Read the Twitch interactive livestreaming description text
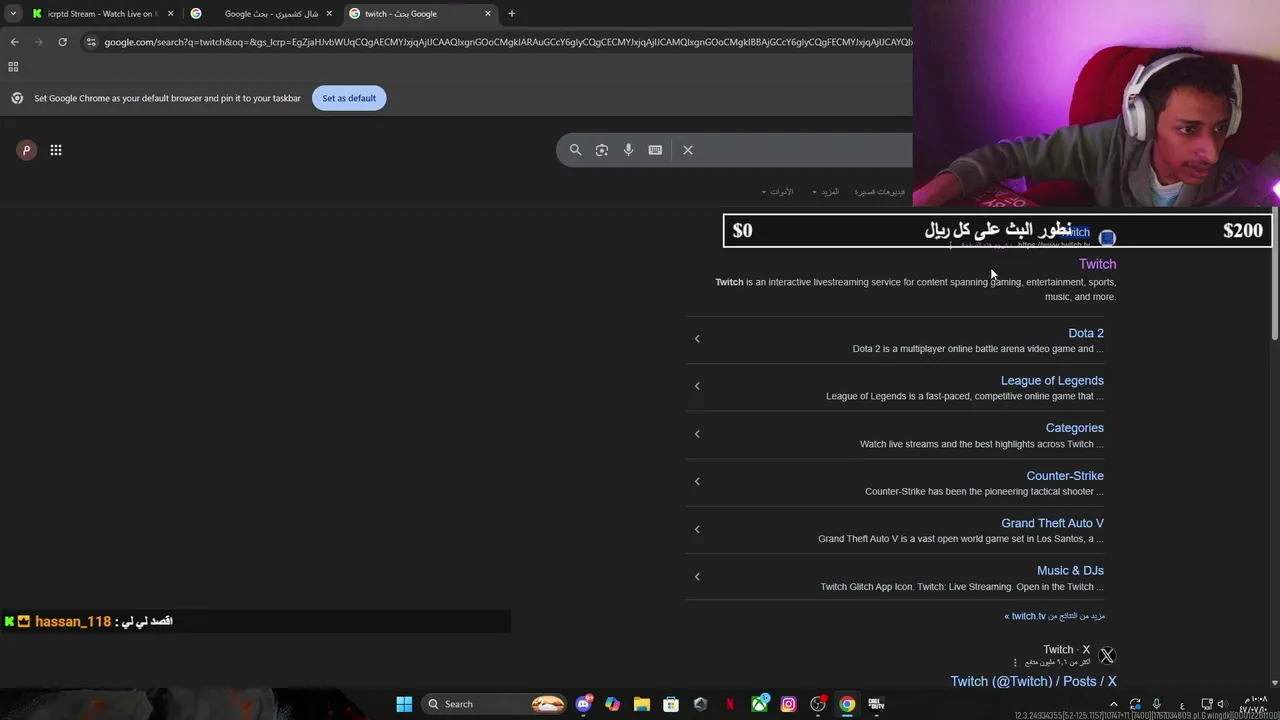 (x=916, y=289)
